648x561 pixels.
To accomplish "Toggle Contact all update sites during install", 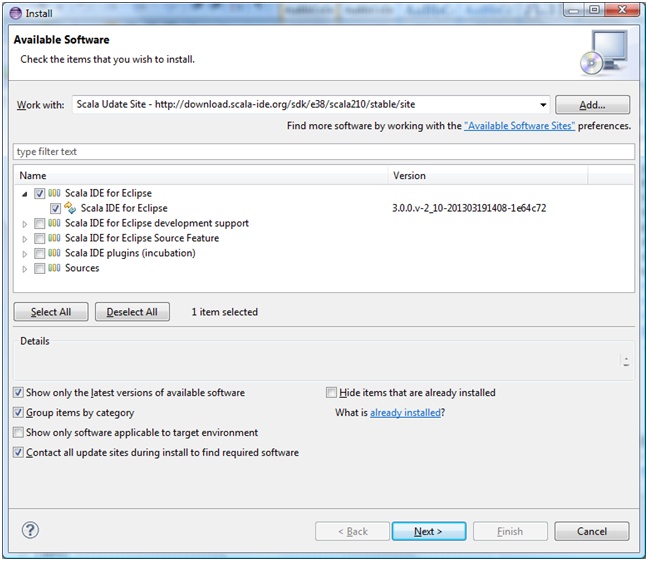I will 18,452.
